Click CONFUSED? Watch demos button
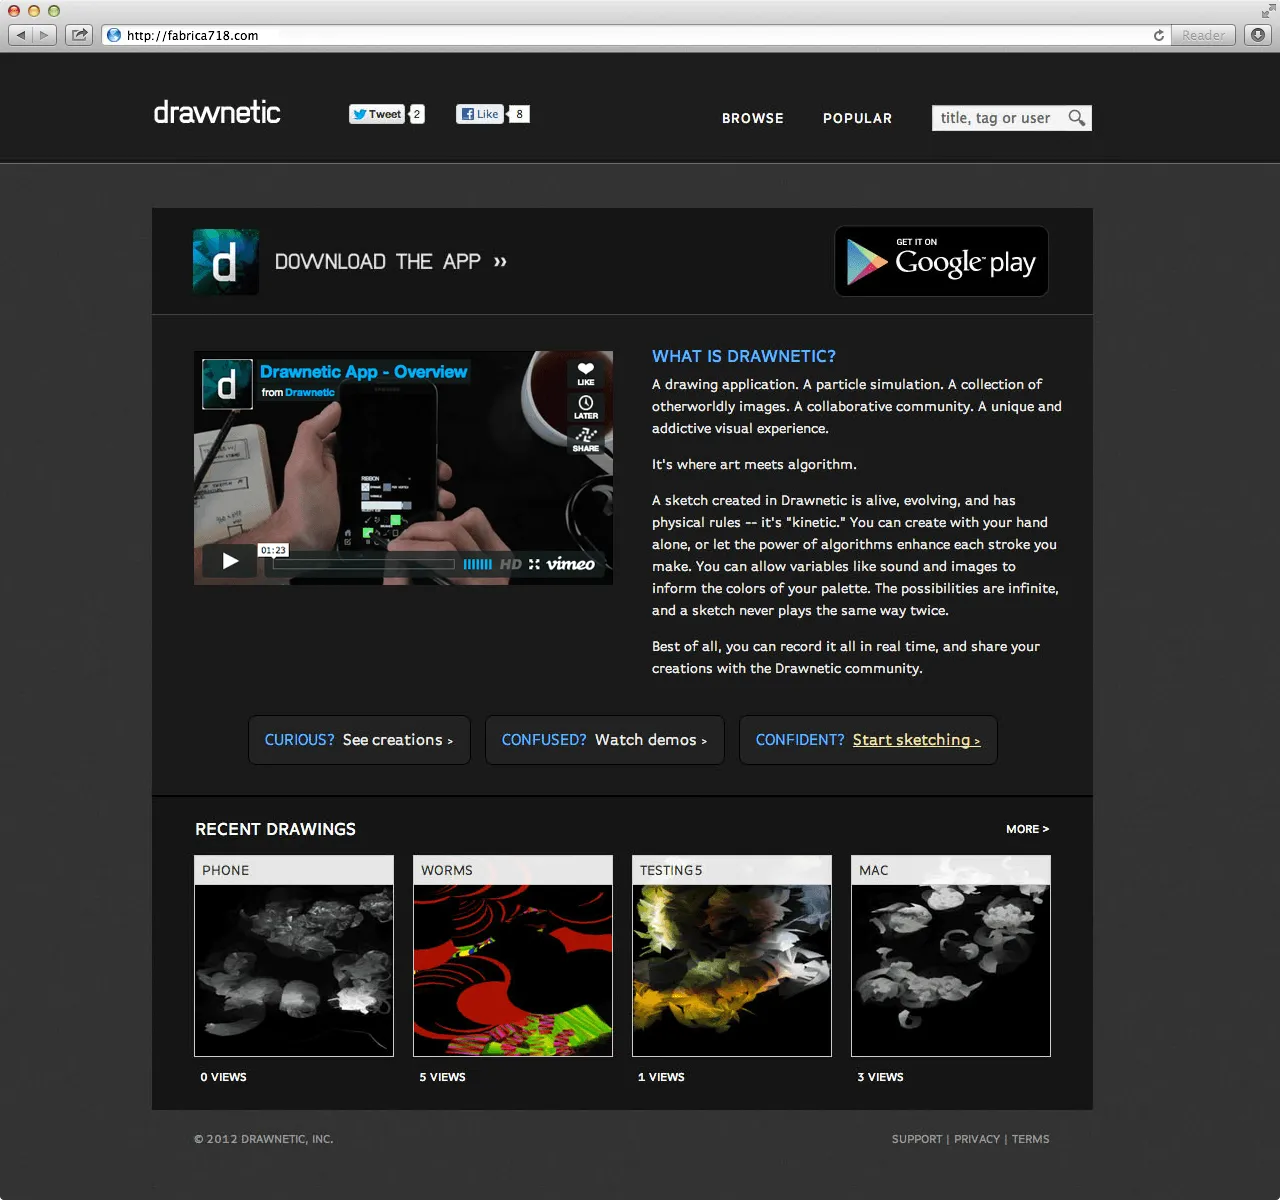Screen dimensions: 1280x1200 pos(604,740)
